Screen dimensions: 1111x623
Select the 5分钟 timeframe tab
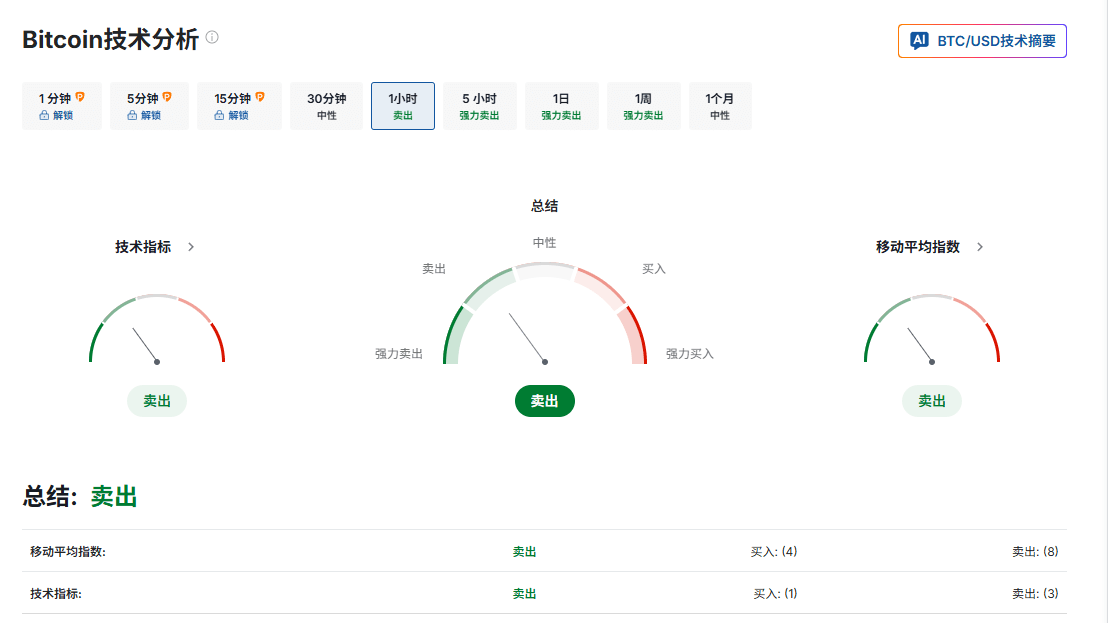[149, 106]
